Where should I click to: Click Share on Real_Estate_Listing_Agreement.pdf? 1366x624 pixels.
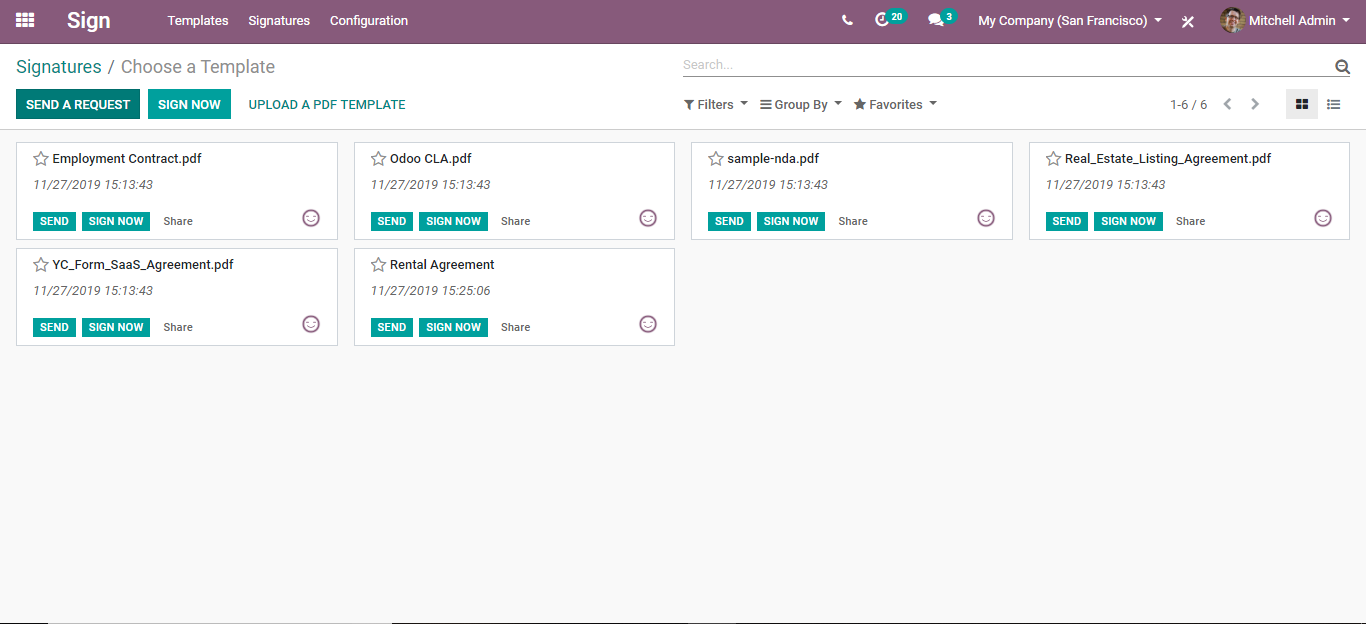[x=1190, y=221]
